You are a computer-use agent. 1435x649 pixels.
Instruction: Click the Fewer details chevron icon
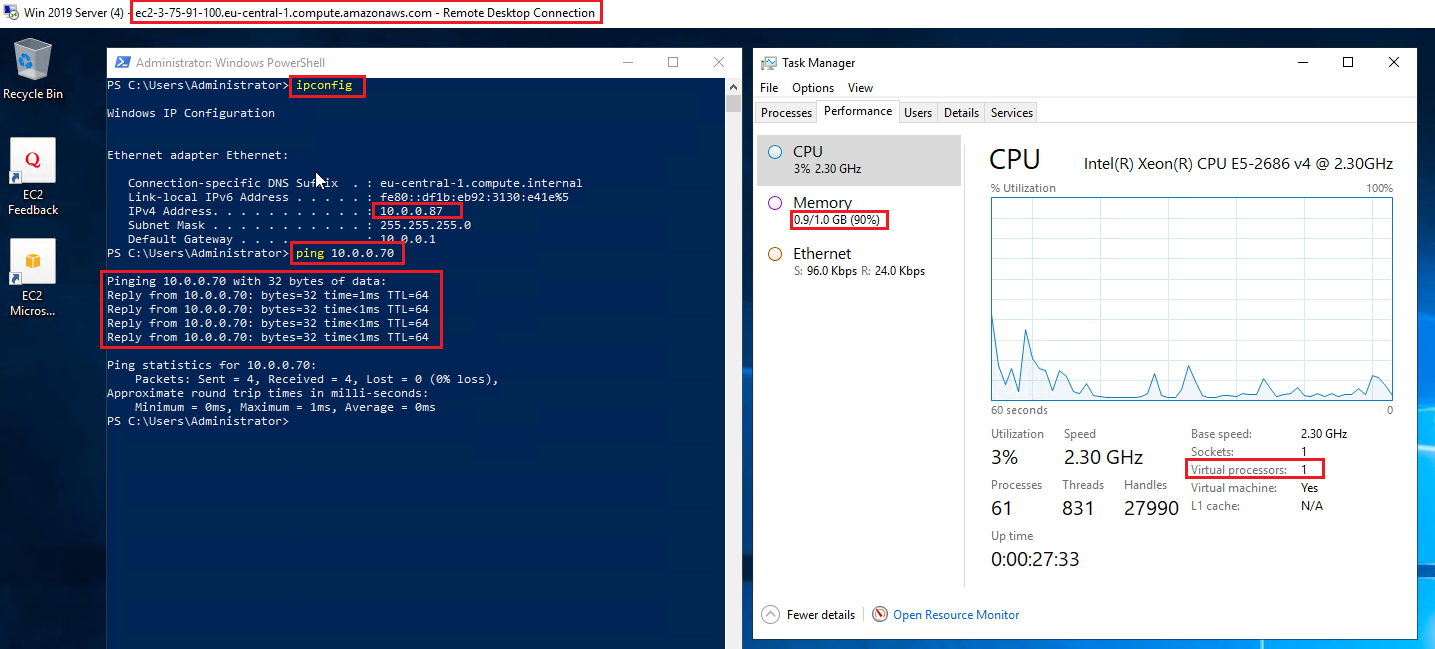tap(770, 614)
